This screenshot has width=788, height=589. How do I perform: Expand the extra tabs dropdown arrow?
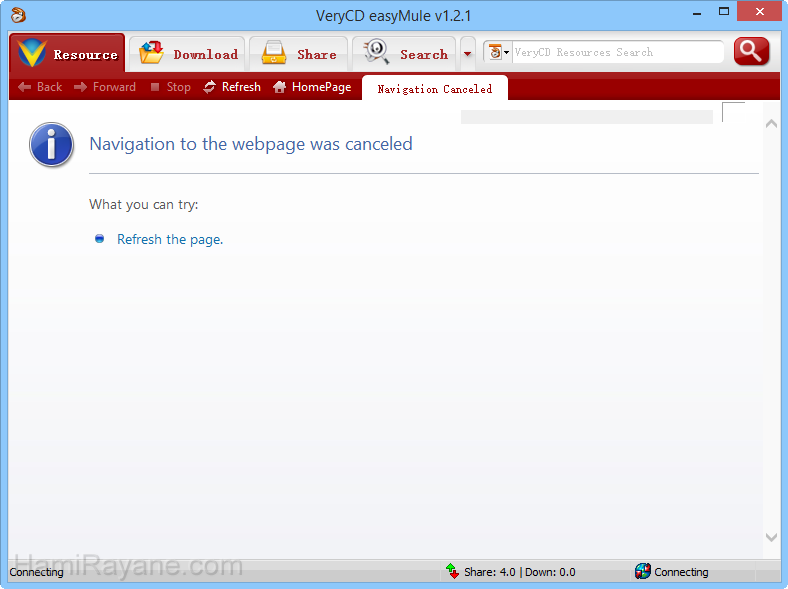(x=468, y=54)
